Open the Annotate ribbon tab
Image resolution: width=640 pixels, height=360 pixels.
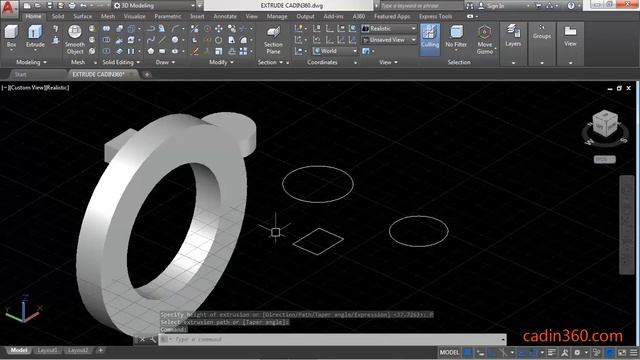225,16
